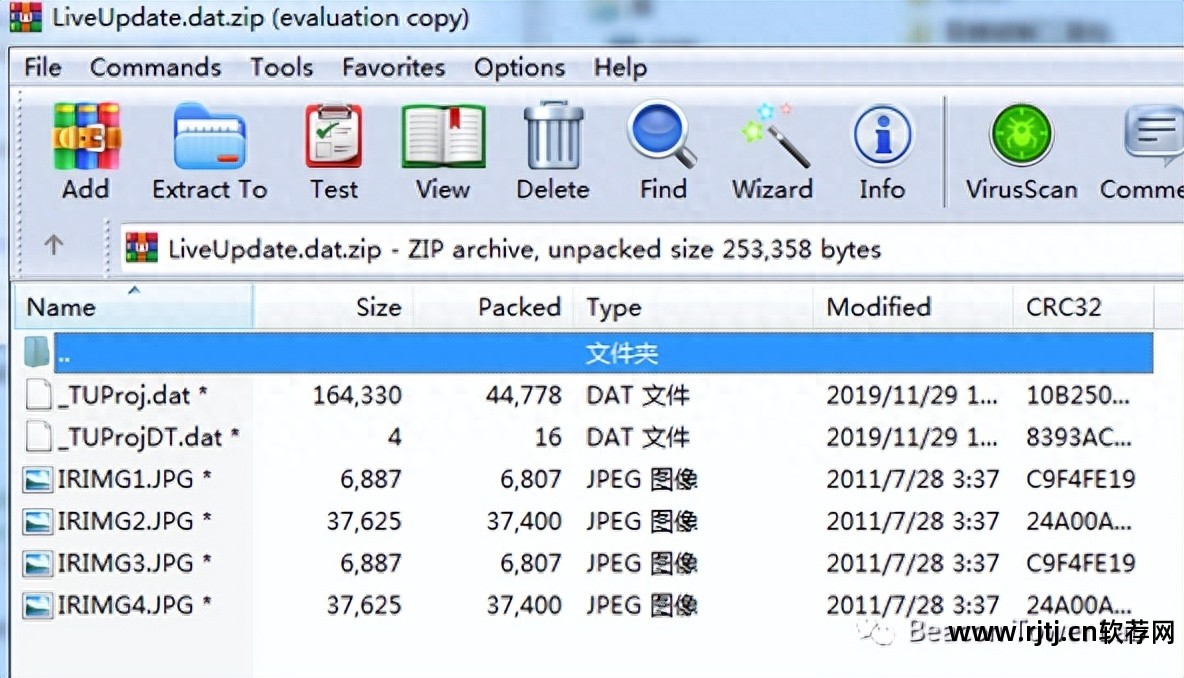
Task: Select file IRIMG3.JPG
Action: click(134, 563)
